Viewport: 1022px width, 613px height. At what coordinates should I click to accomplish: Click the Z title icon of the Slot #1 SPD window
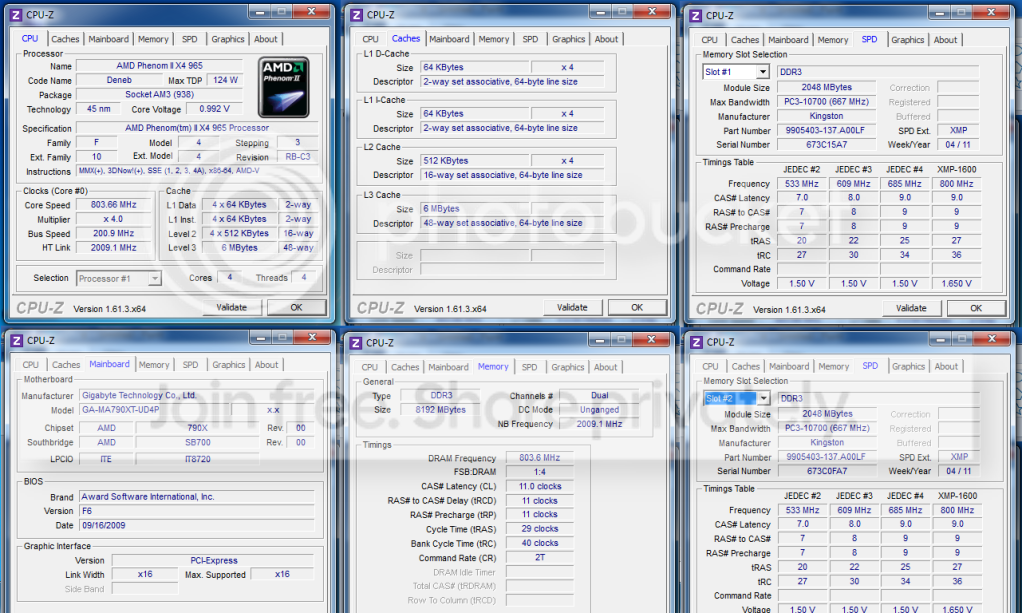tap(696, 15)
